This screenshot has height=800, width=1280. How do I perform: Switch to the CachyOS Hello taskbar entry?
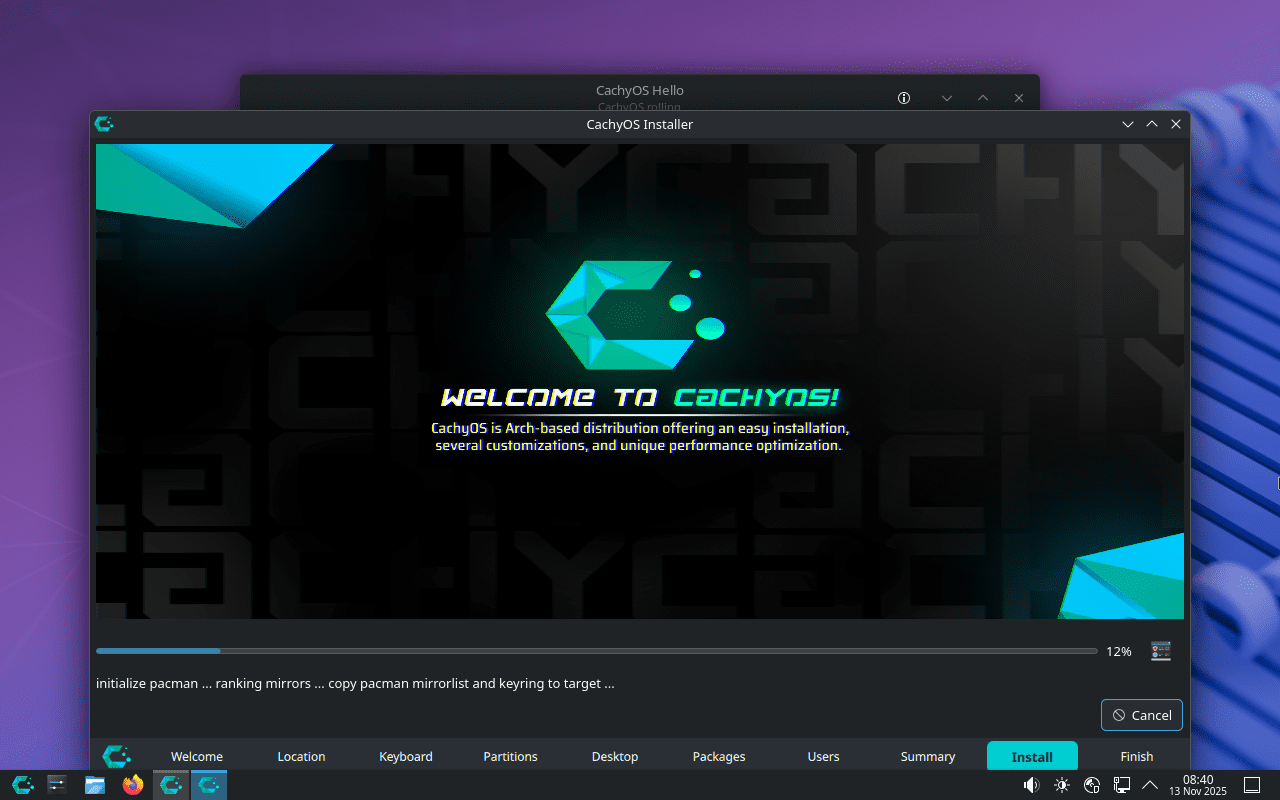tap(170, 785)
